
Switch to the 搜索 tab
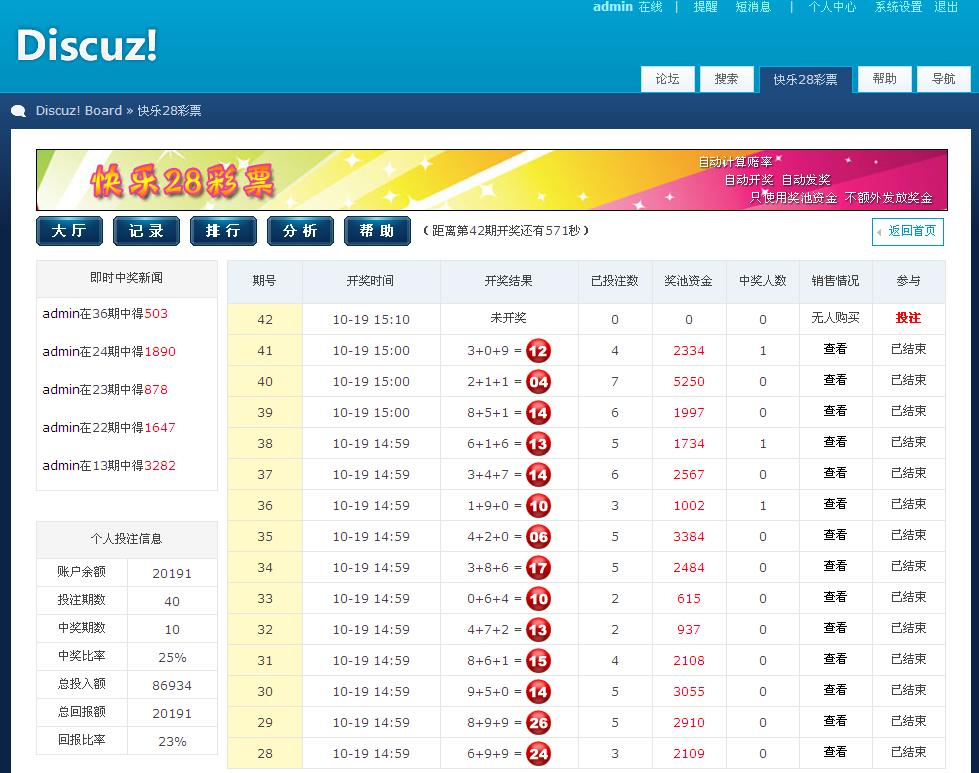point(726,79)
